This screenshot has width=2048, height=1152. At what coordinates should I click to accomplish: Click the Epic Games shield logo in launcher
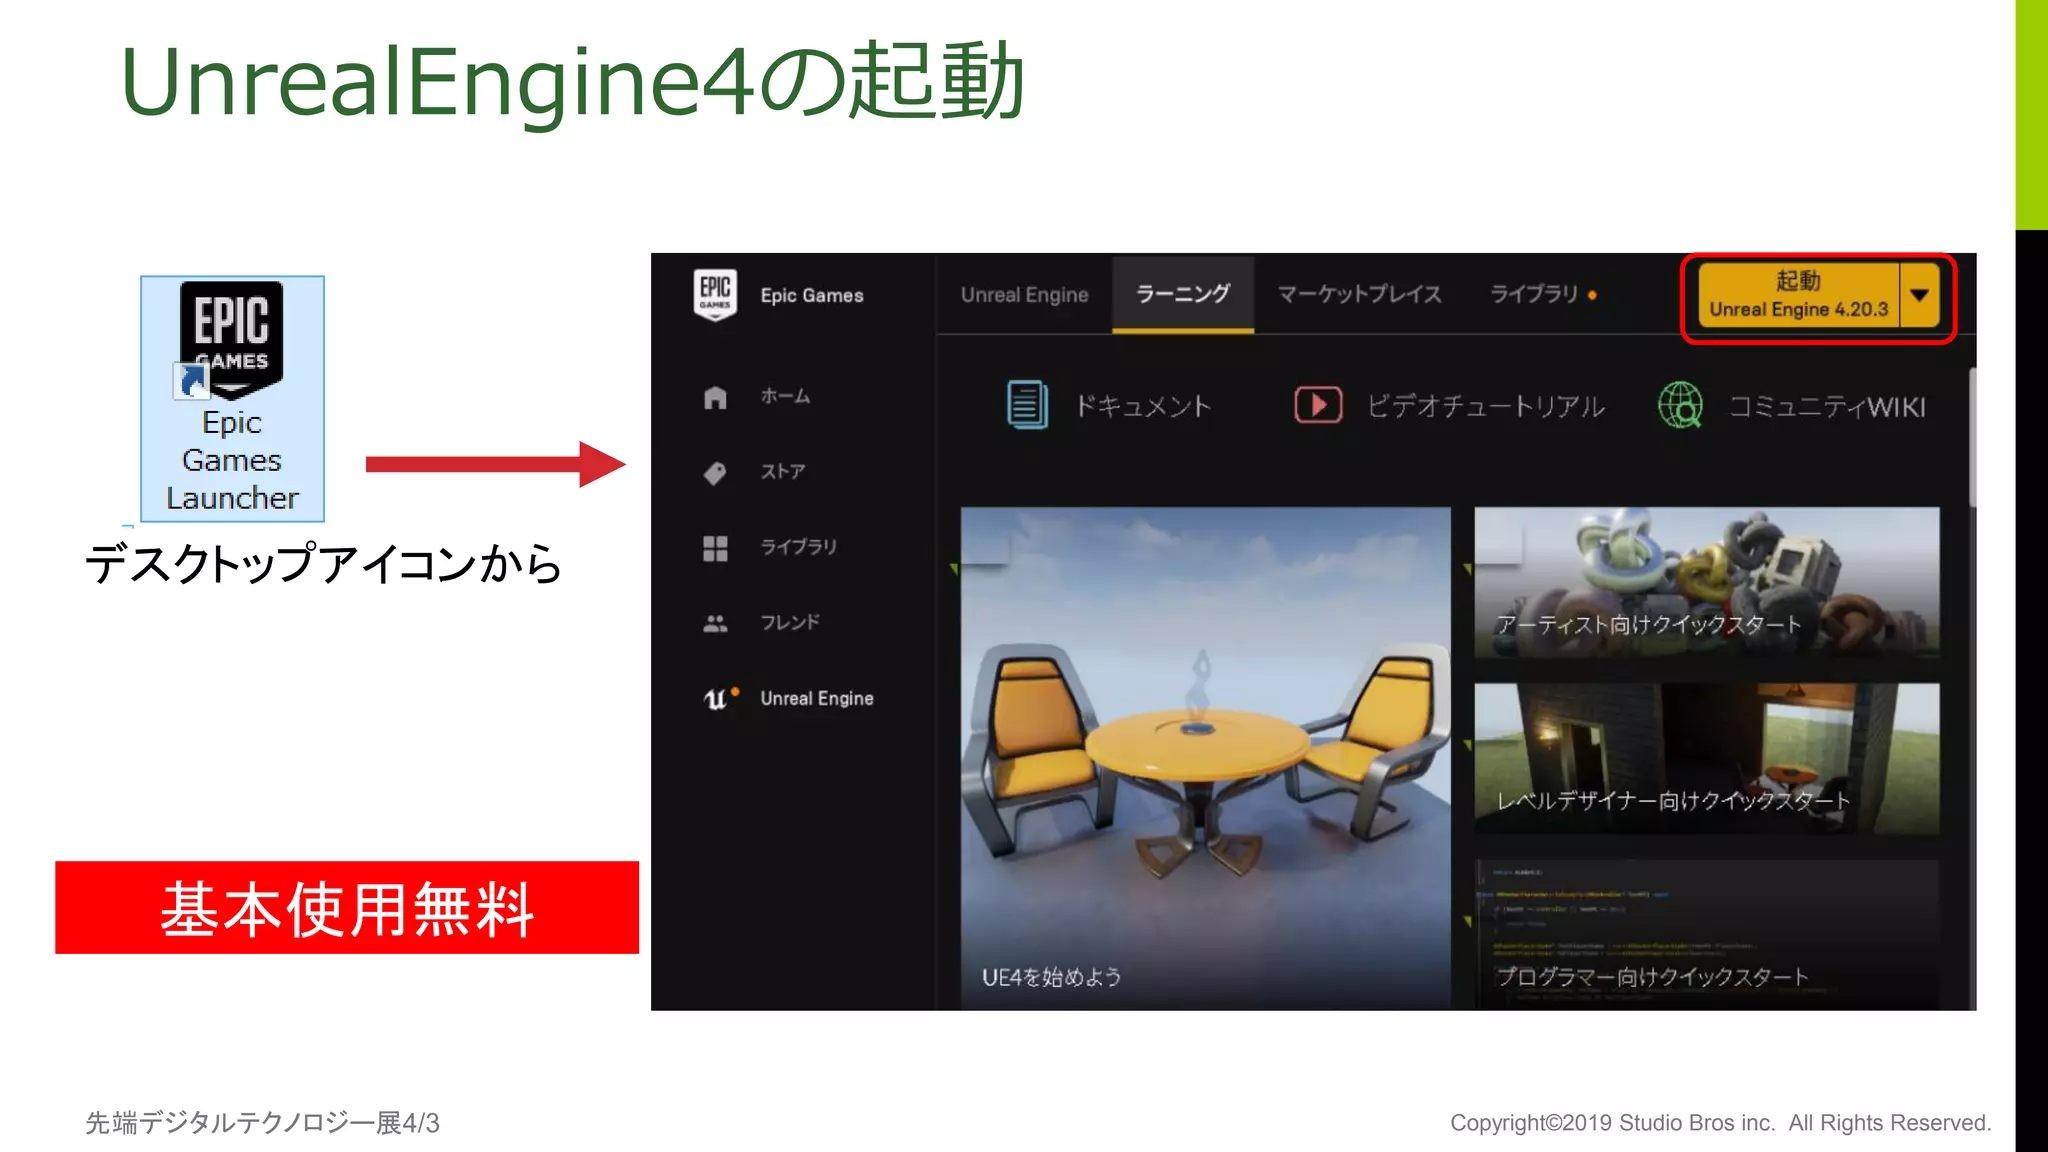(x=715, y=295)
